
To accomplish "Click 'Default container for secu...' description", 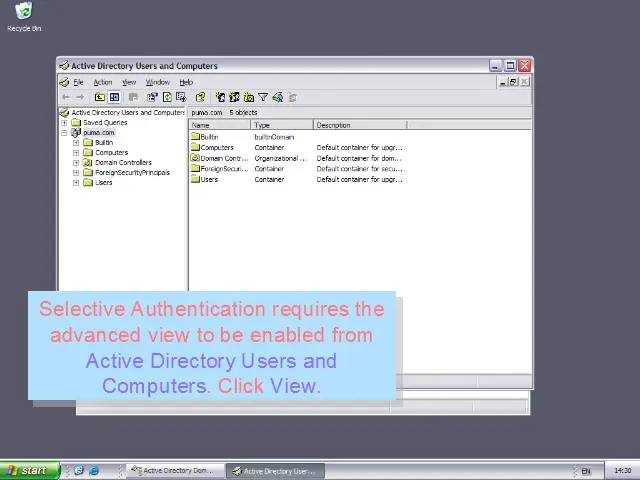I will [359, 169].
